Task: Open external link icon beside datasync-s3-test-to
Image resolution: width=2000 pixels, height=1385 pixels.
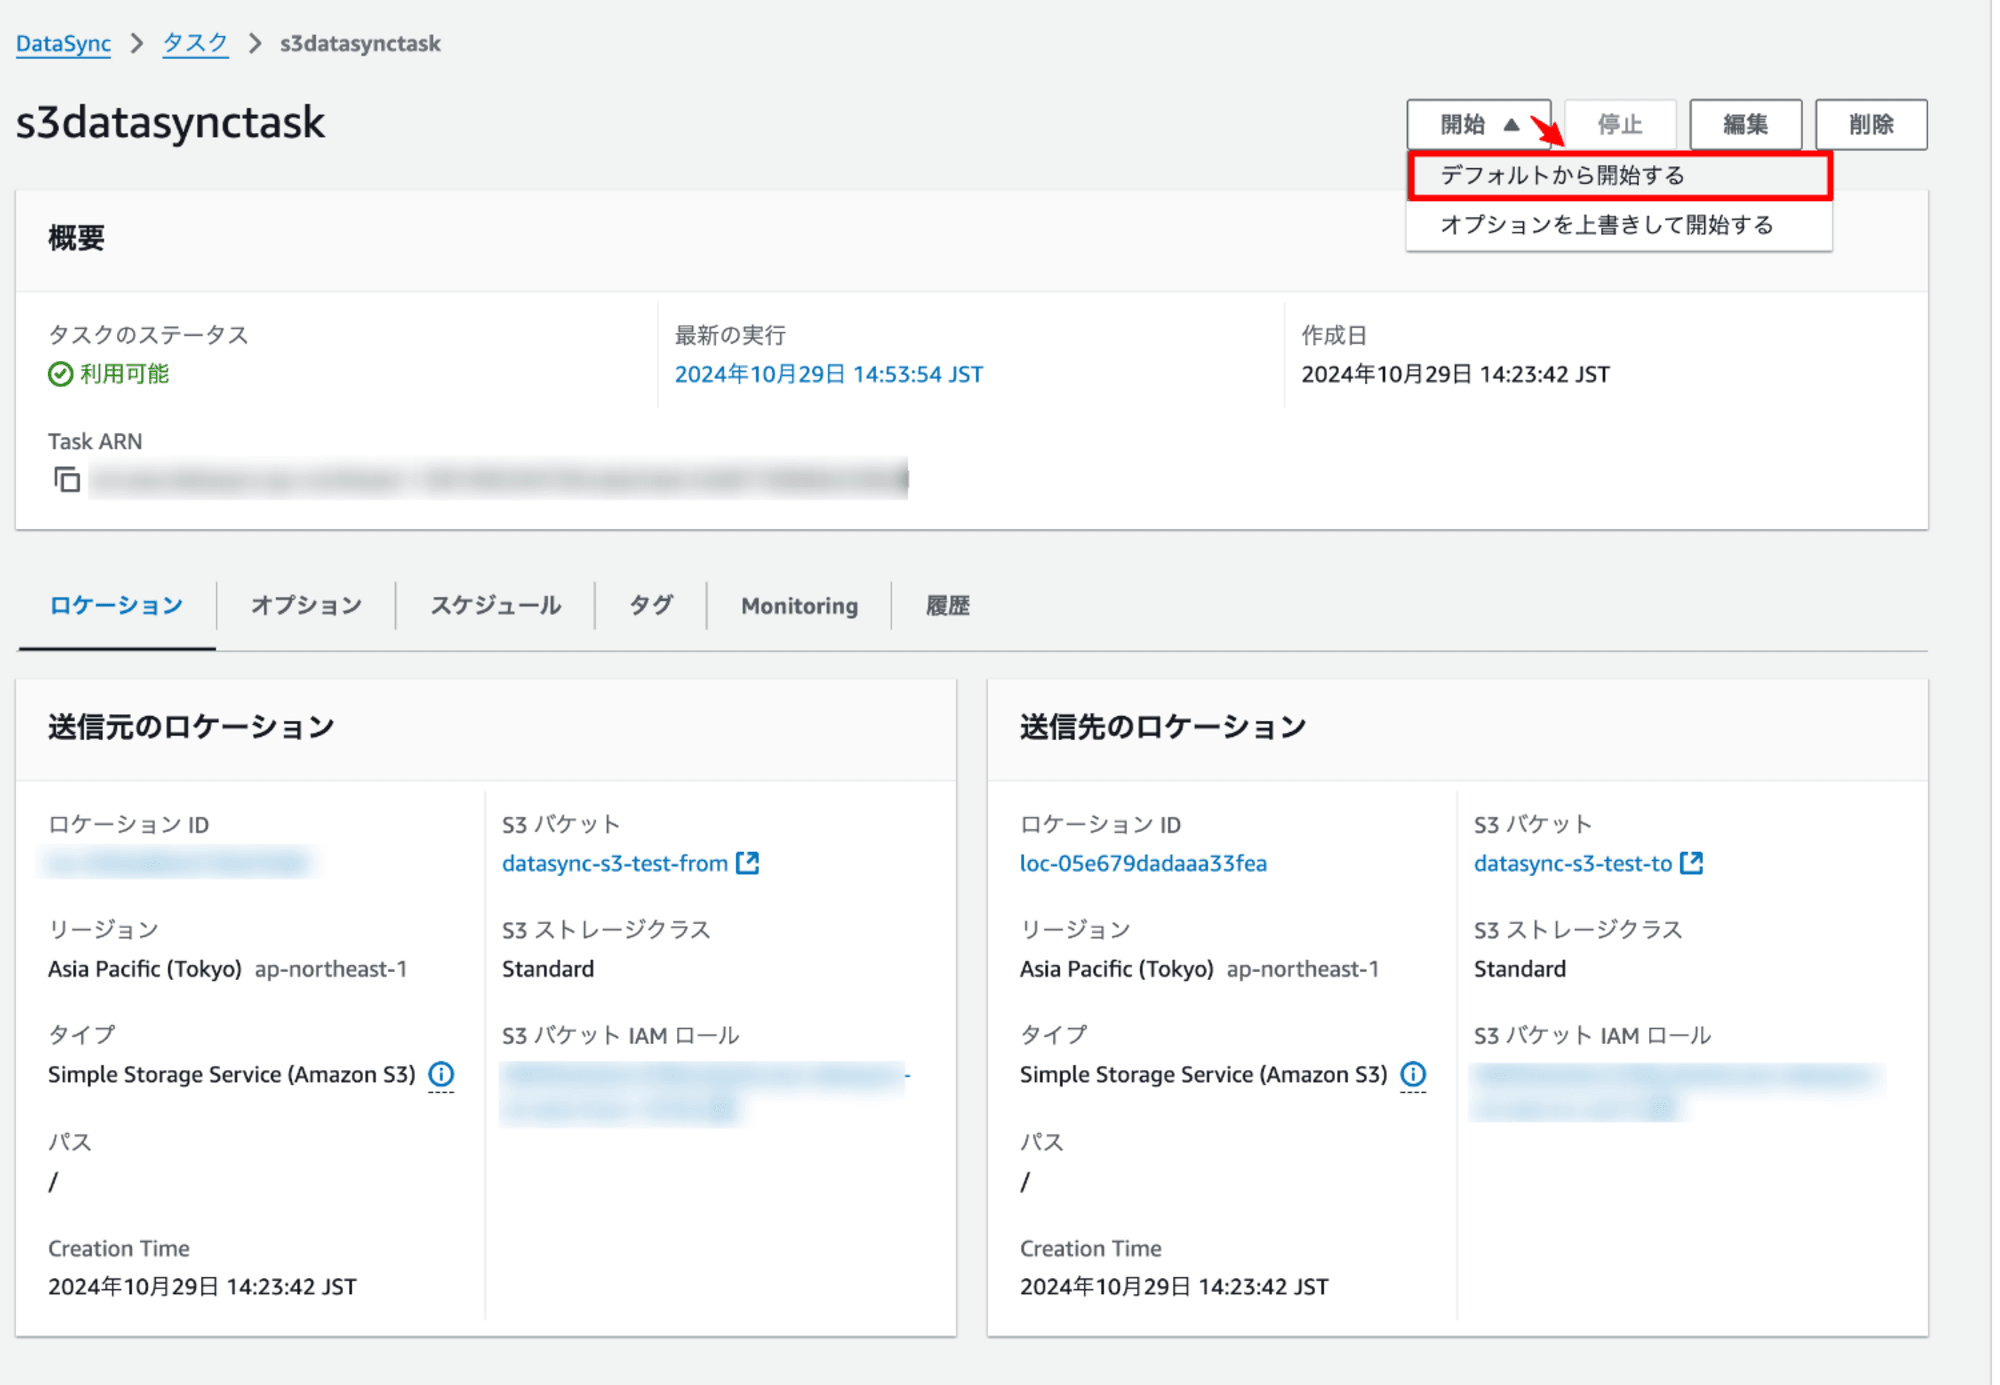Action: click(x=1691, y=863)
